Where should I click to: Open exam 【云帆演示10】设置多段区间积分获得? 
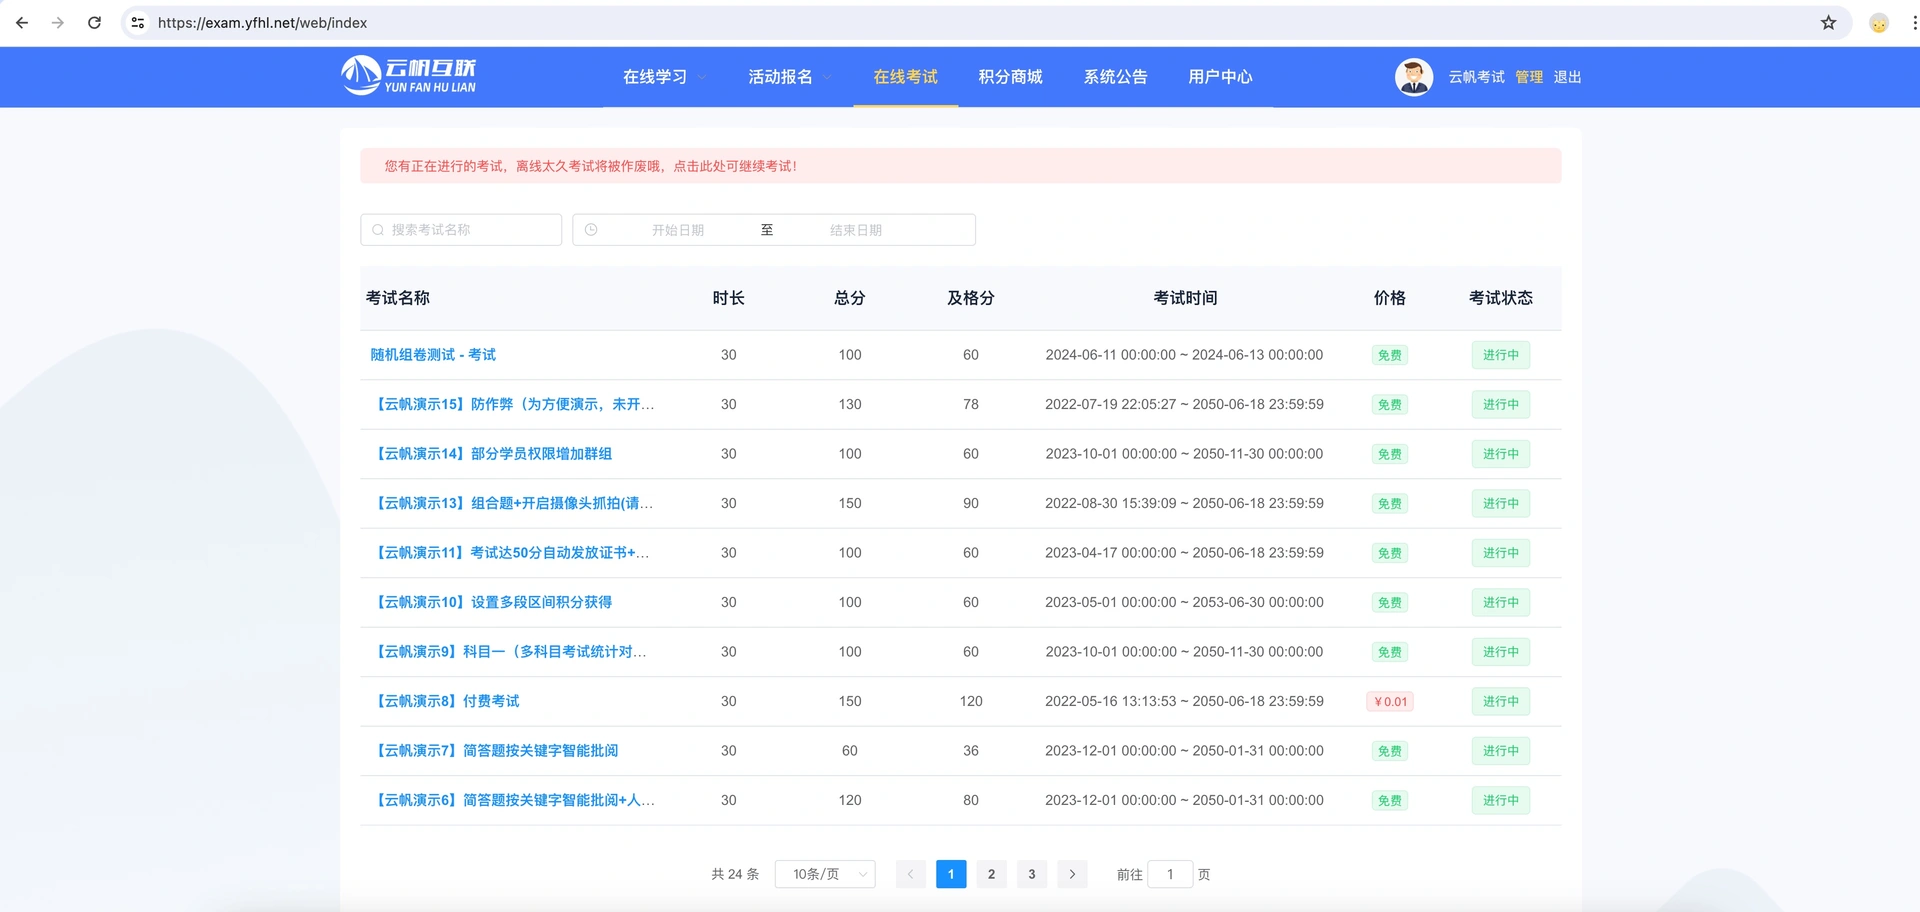click(x=491, y=602)
